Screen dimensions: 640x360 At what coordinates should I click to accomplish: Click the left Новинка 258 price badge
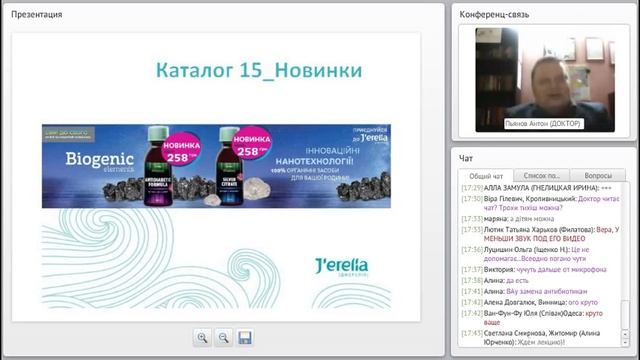(181, 149)
